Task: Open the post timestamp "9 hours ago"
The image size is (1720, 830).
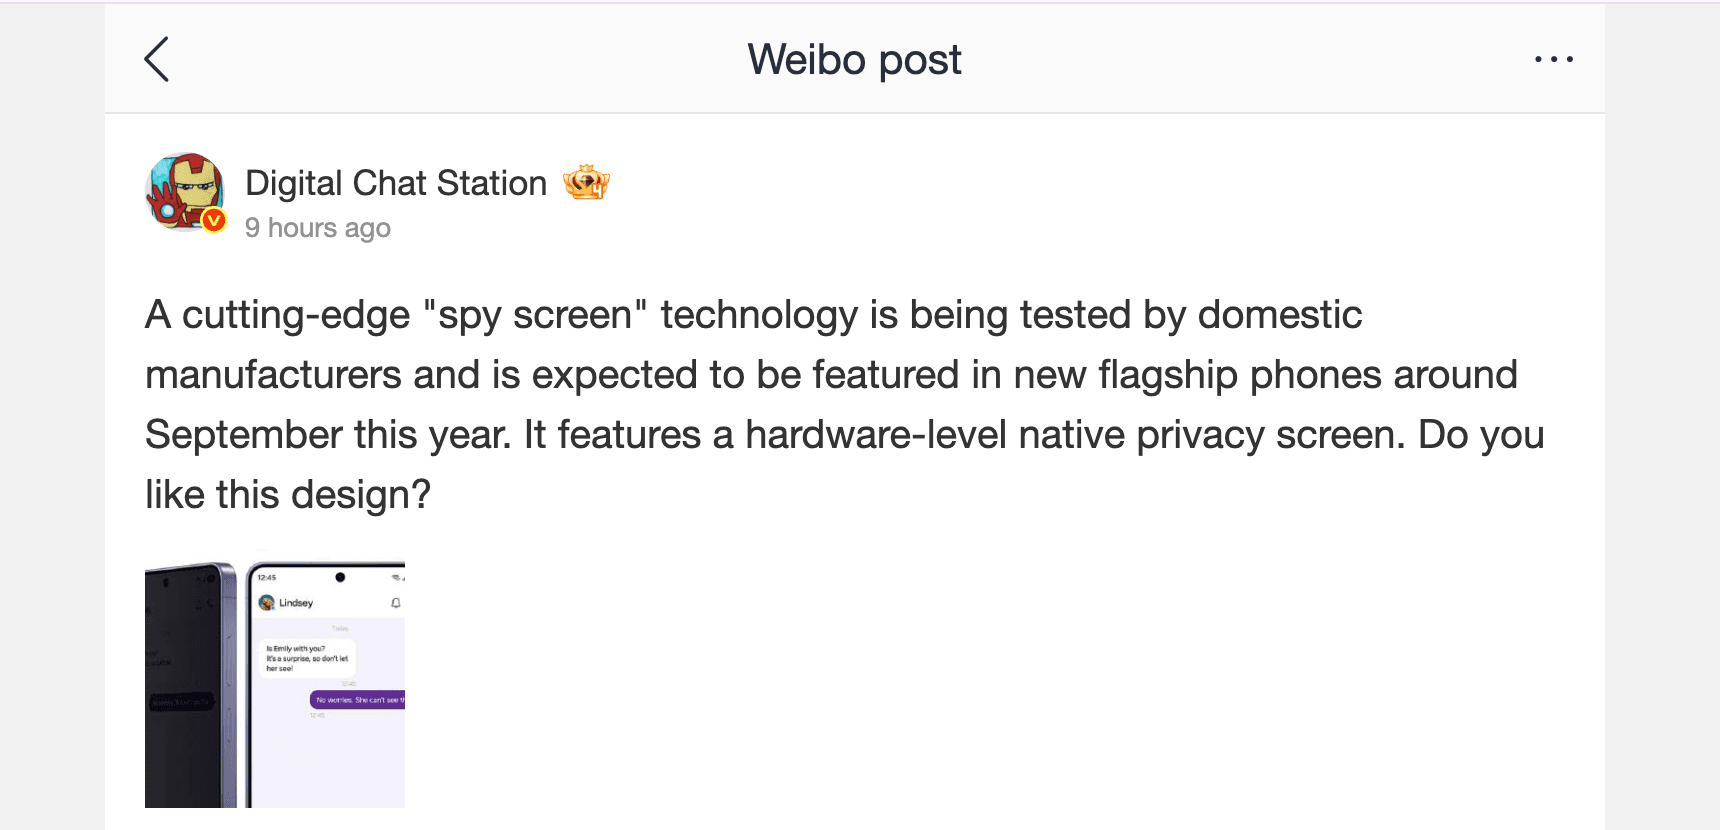Action: (x=318, y=228)
